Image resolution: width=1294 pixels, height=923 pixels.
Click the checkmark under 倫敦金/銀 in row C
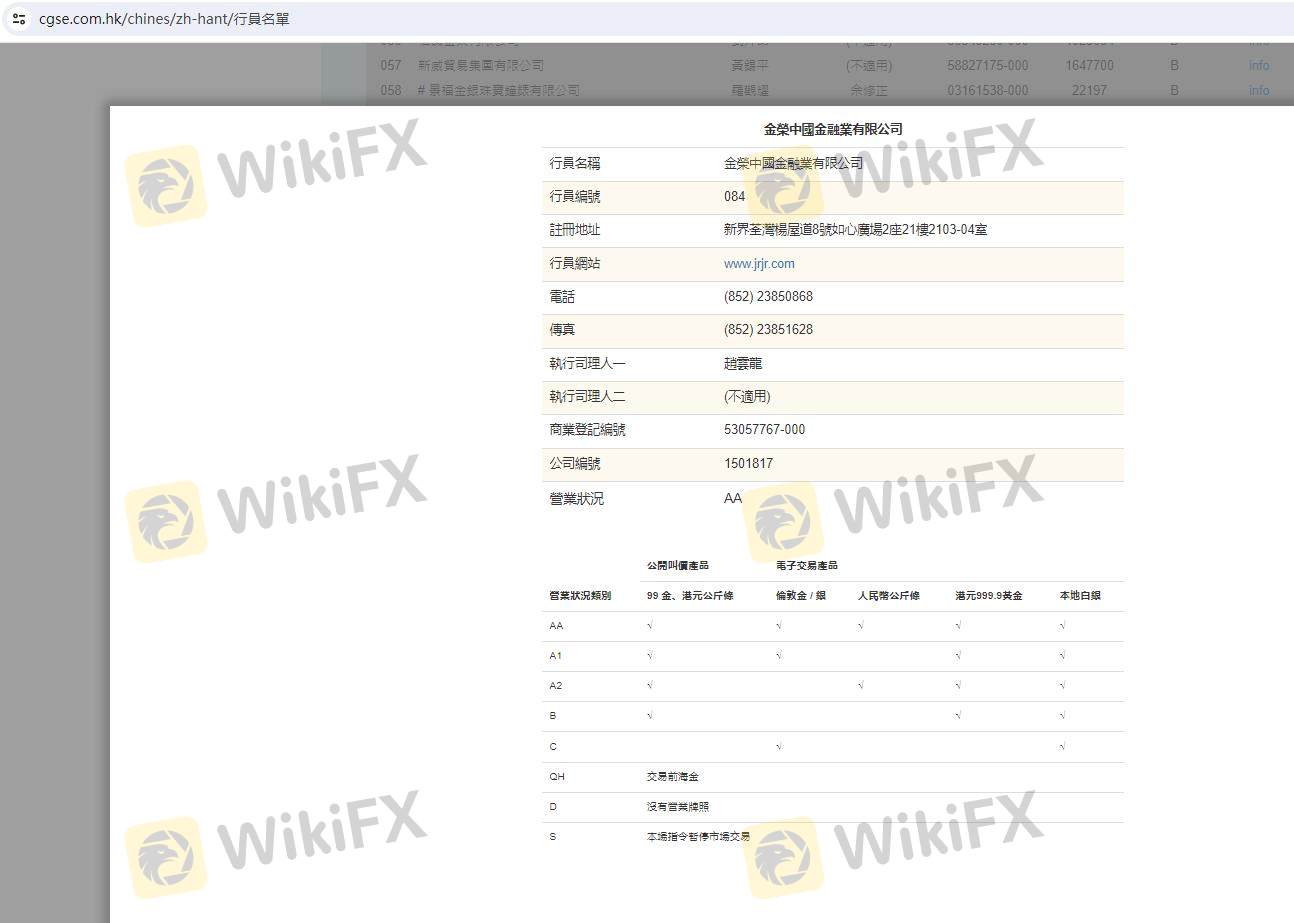coord(779,747)
